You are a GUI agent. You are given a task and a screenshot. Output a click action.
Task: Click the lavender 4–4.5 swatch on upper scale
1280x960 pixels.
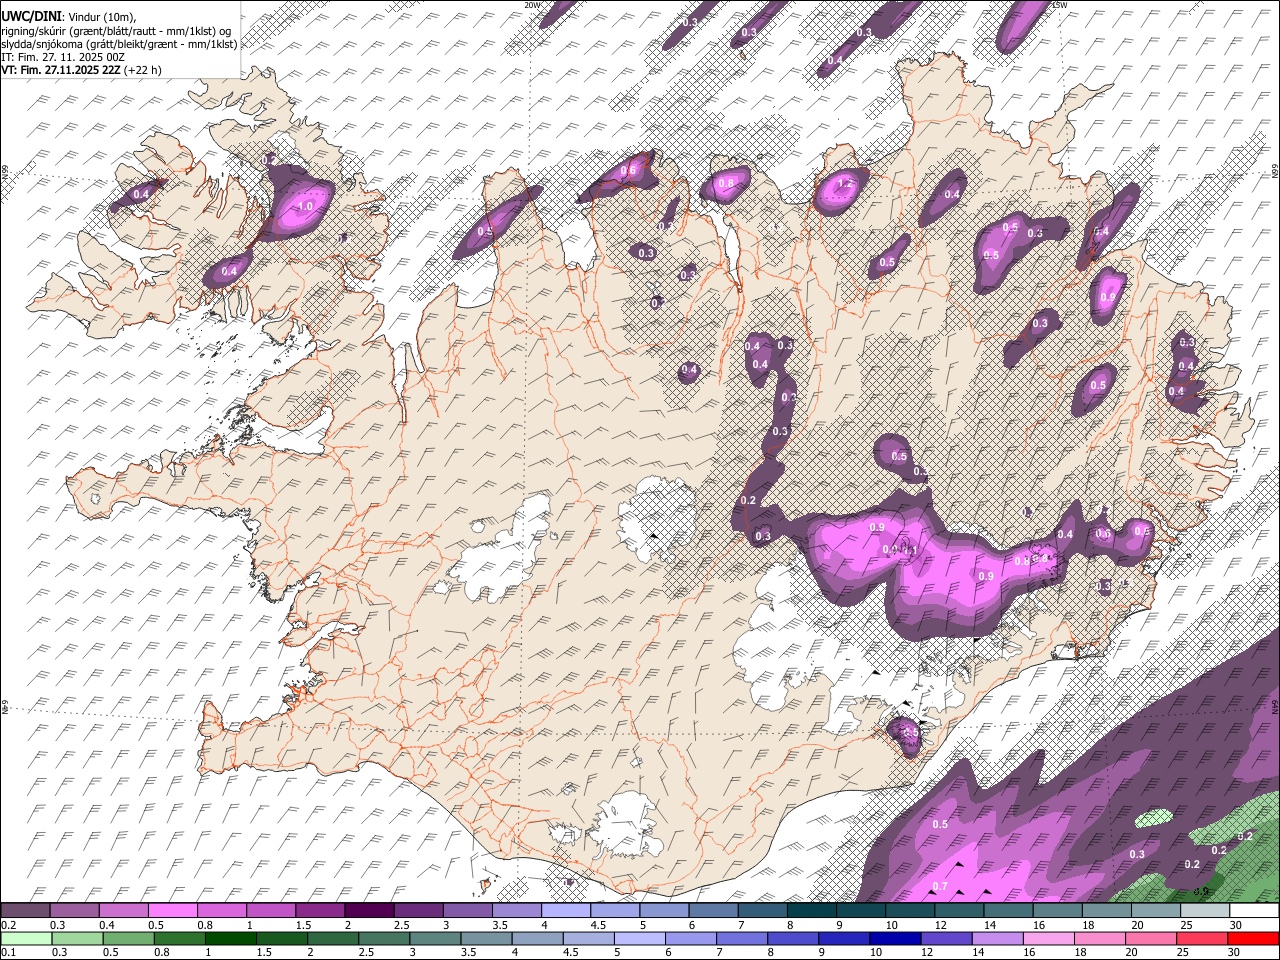pyautogui.click(x=565, y=911)
